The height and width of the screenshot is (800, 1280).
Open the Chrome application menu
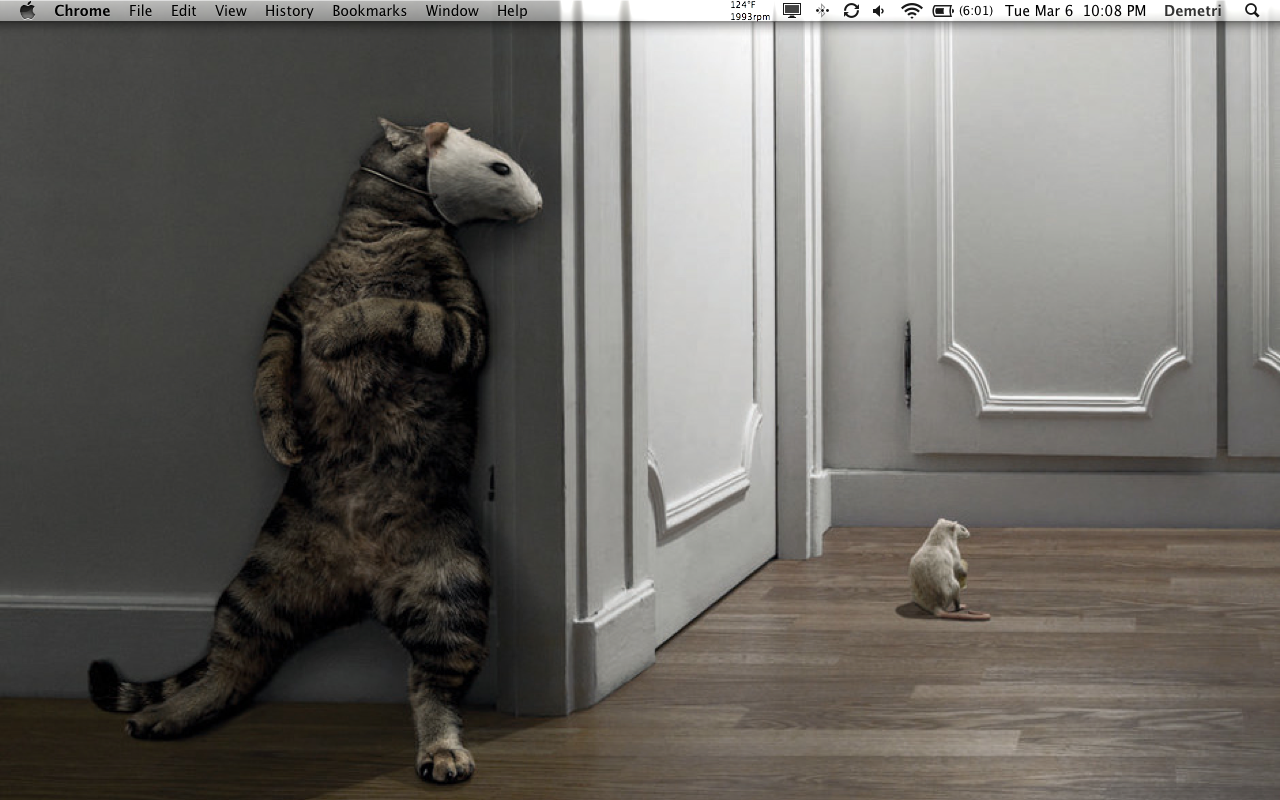[x=82, y=11]
